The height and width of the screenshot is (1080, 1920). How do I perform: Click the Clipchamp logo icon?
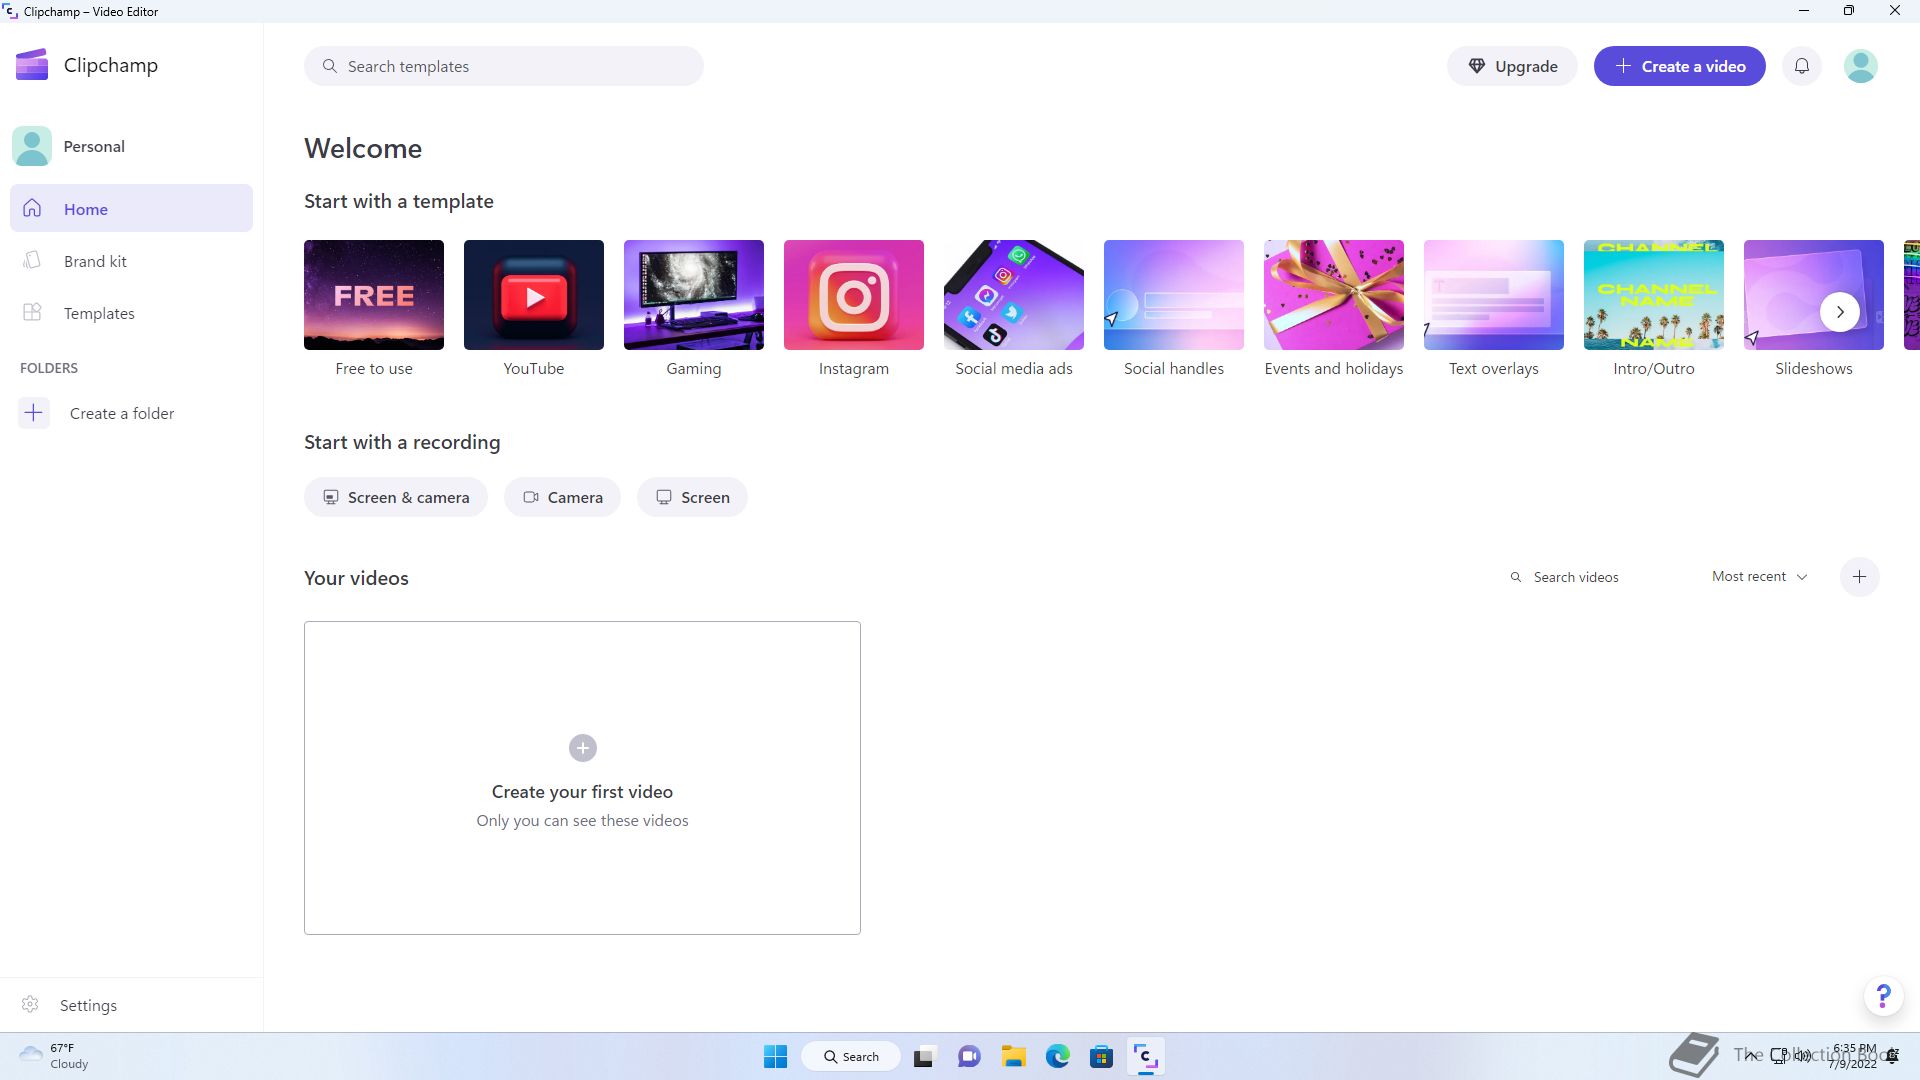click(32, 65)
